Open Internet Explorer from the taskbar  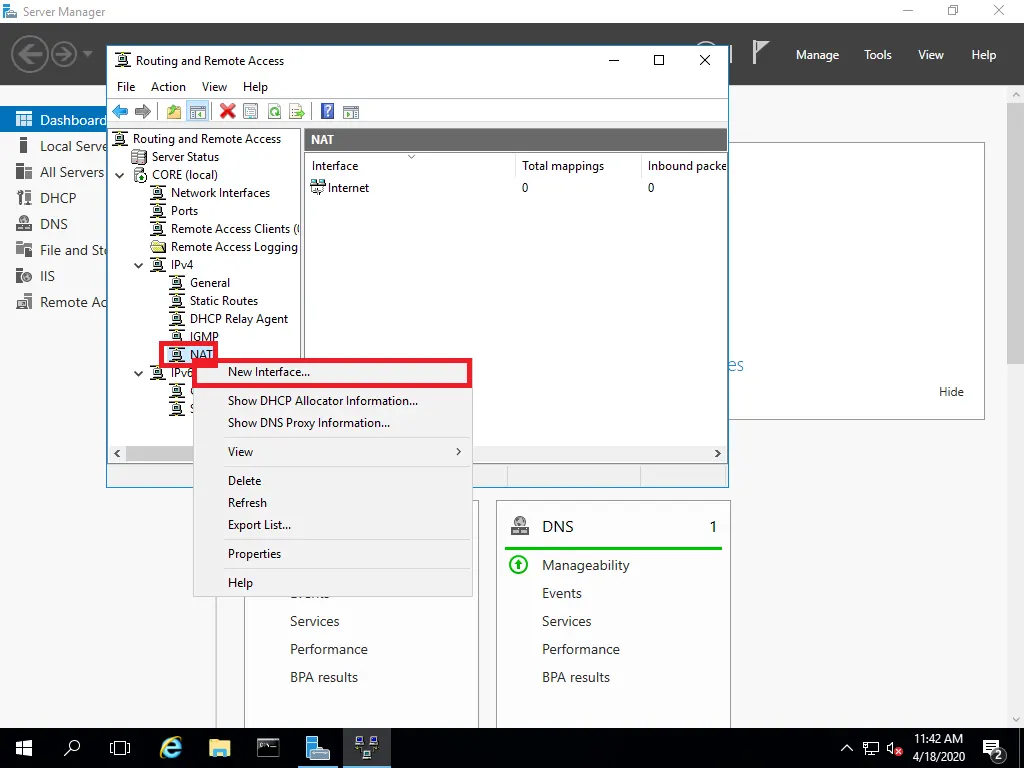pos(171,748)
